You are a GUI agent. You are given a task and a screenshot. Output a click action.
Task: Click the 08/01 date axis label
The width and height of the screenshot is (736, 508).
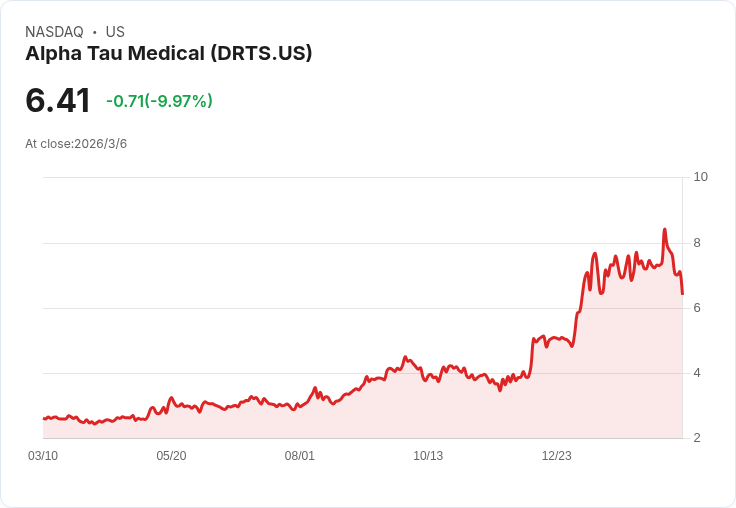[299, 456]
